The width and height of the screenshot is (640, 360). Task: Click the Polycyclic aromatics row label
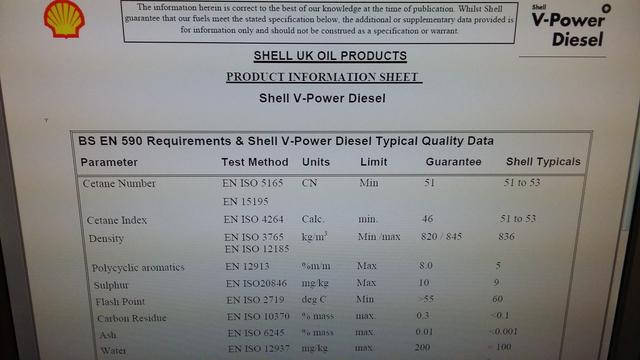click(x=138, y=268)
